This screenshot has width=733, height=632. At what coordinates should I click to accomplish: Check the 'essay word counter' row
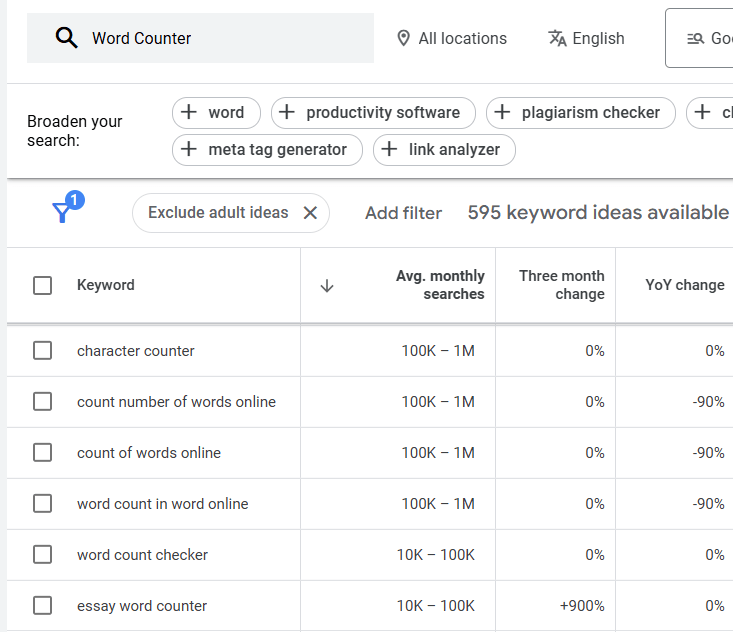click(x=43, y=606)
